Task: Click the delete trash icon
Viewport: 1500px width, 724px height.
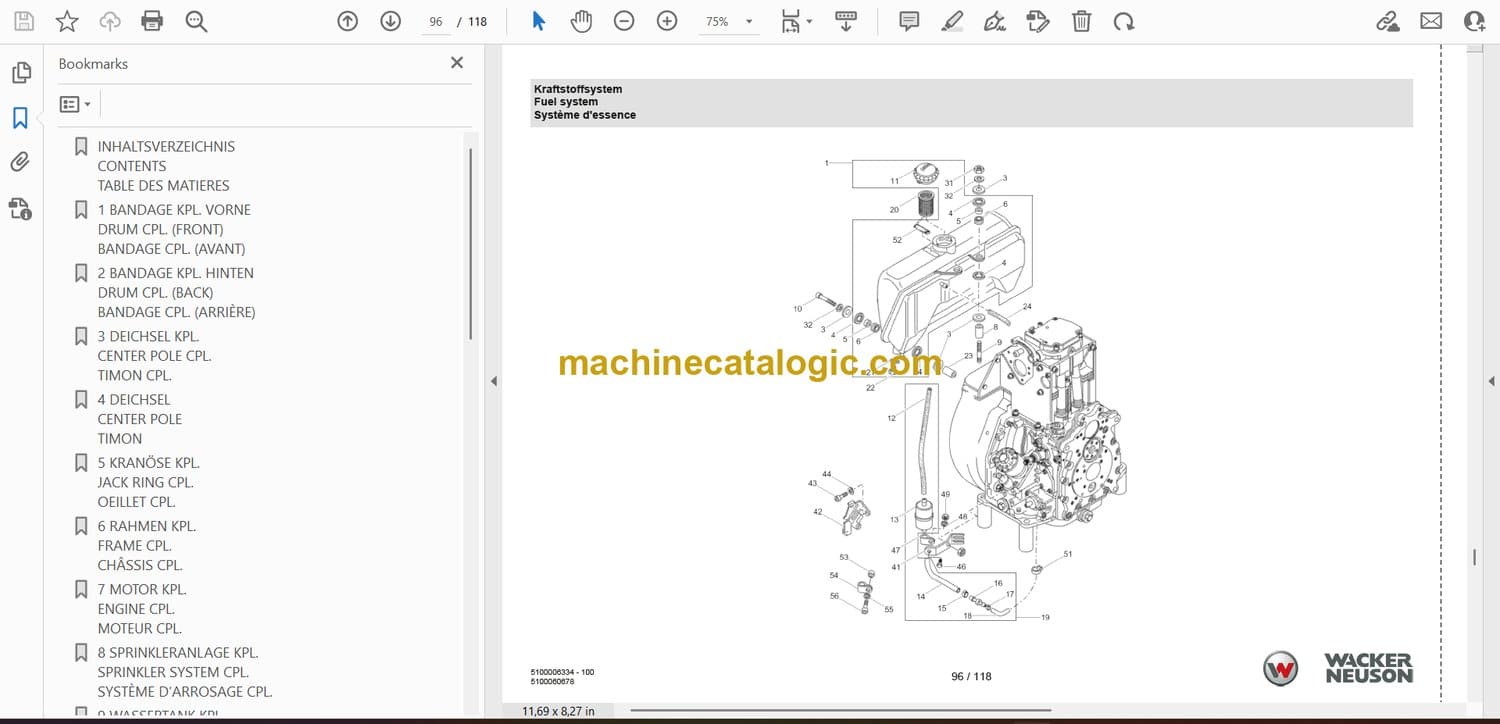Action: pos(1081,21)
